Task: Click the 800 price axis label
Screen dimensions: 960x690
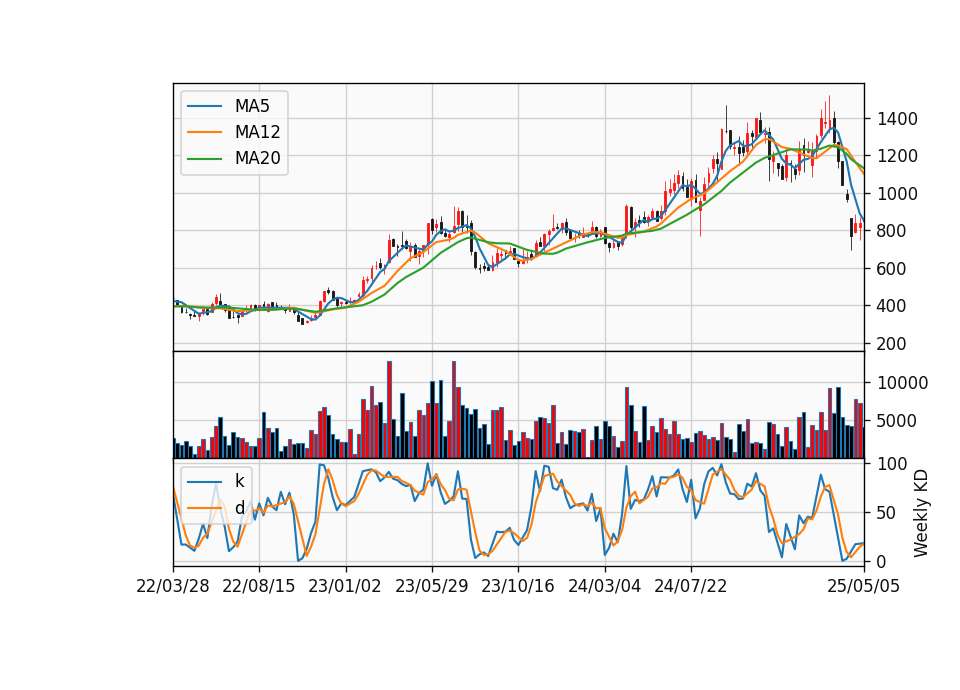Action: coord(891,231)
